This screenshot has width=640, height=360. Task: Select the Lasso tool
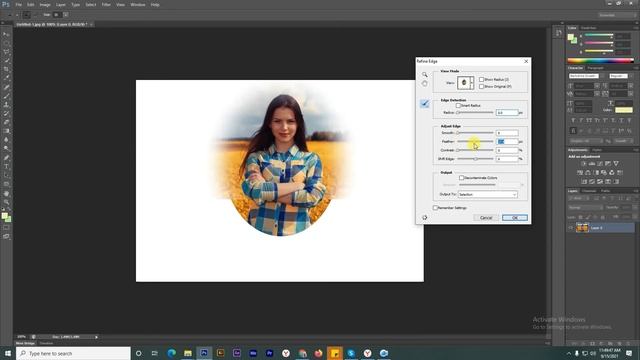pyautogui.click(x=7, y=52)
